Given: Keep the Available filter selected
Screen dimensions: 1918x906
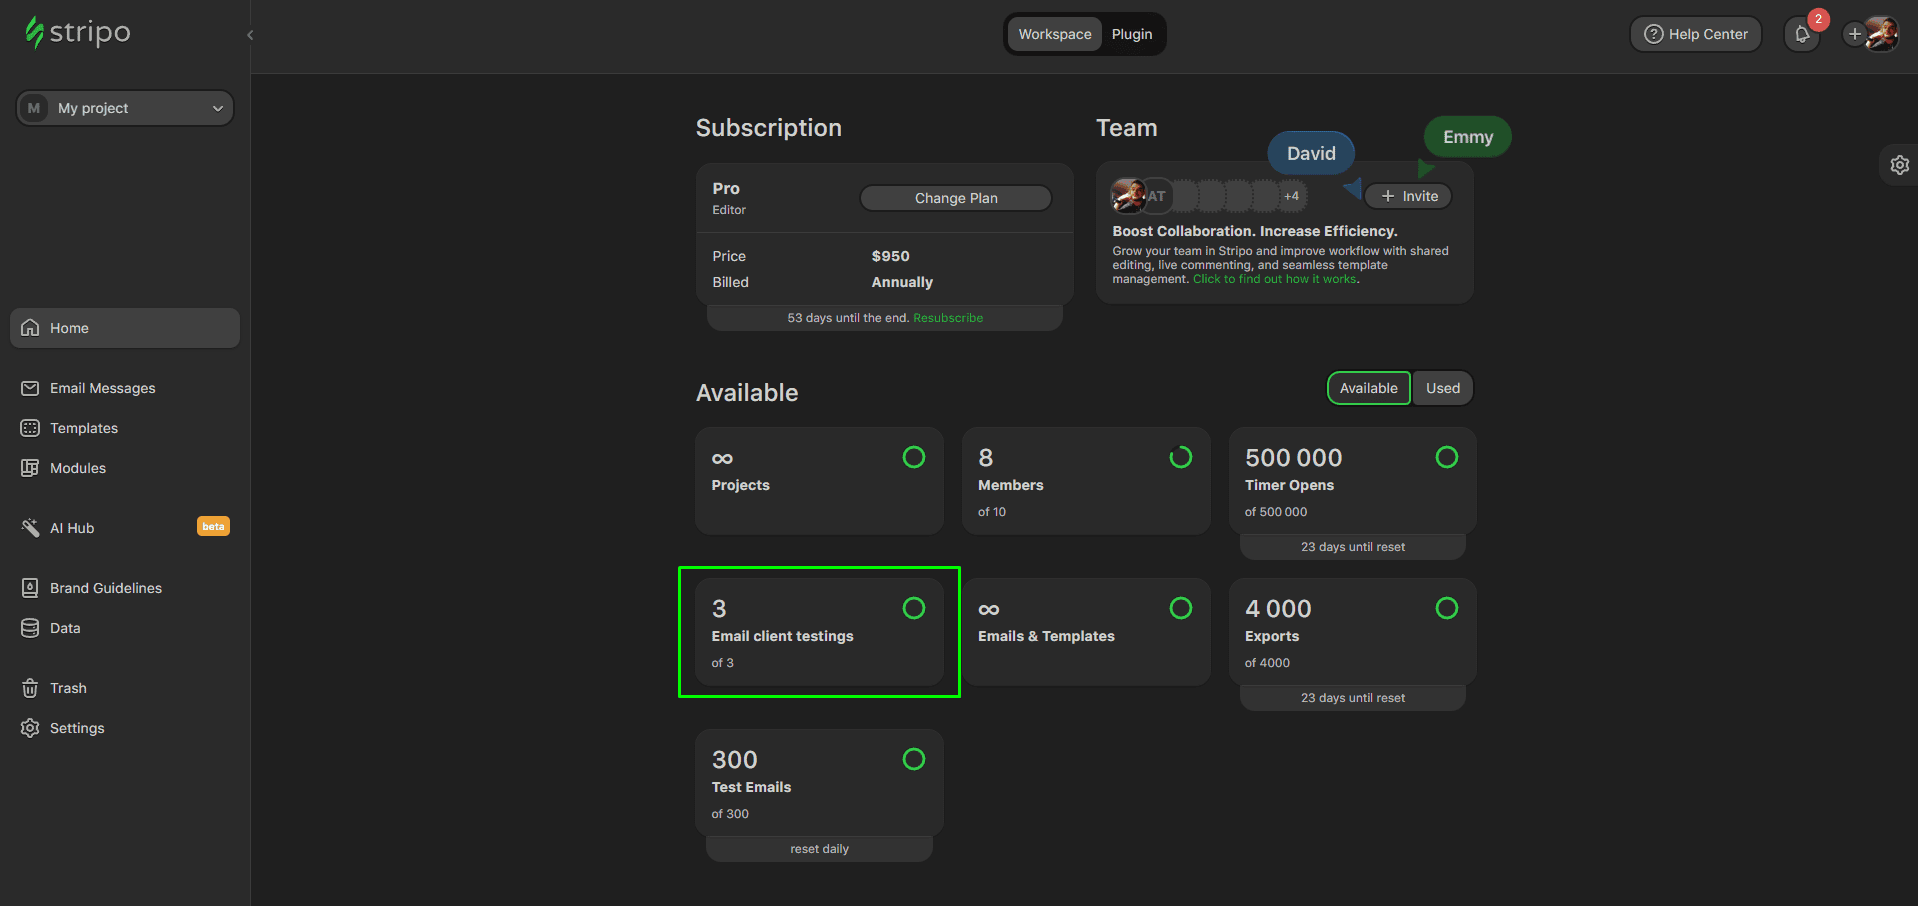Looking at the screenshot, I should (1368, 388).
